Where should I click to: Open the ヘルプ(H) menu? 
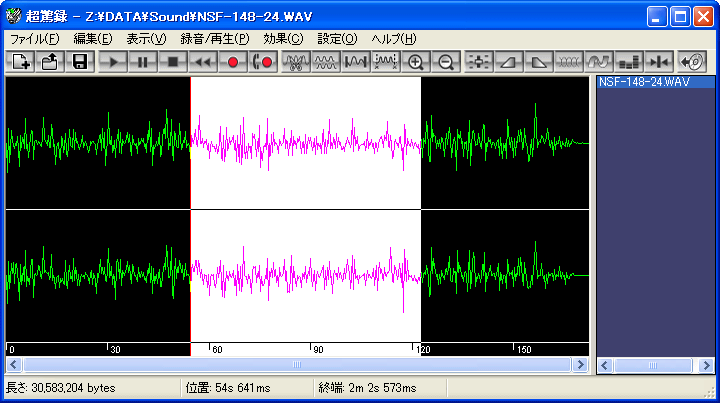pos(394,39)
